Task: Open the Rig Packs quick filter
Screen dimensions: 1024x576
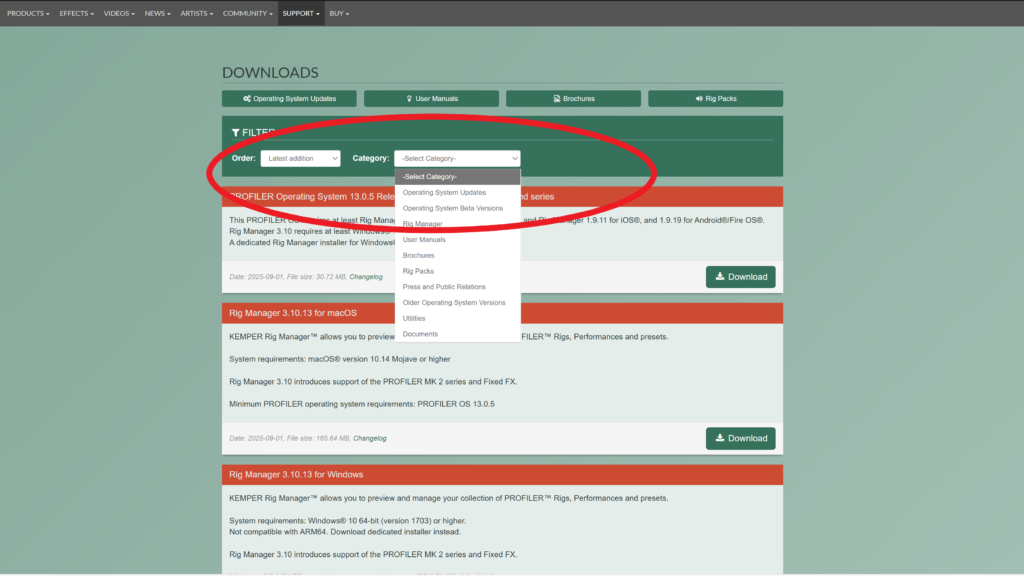Action: click(715, 99)
